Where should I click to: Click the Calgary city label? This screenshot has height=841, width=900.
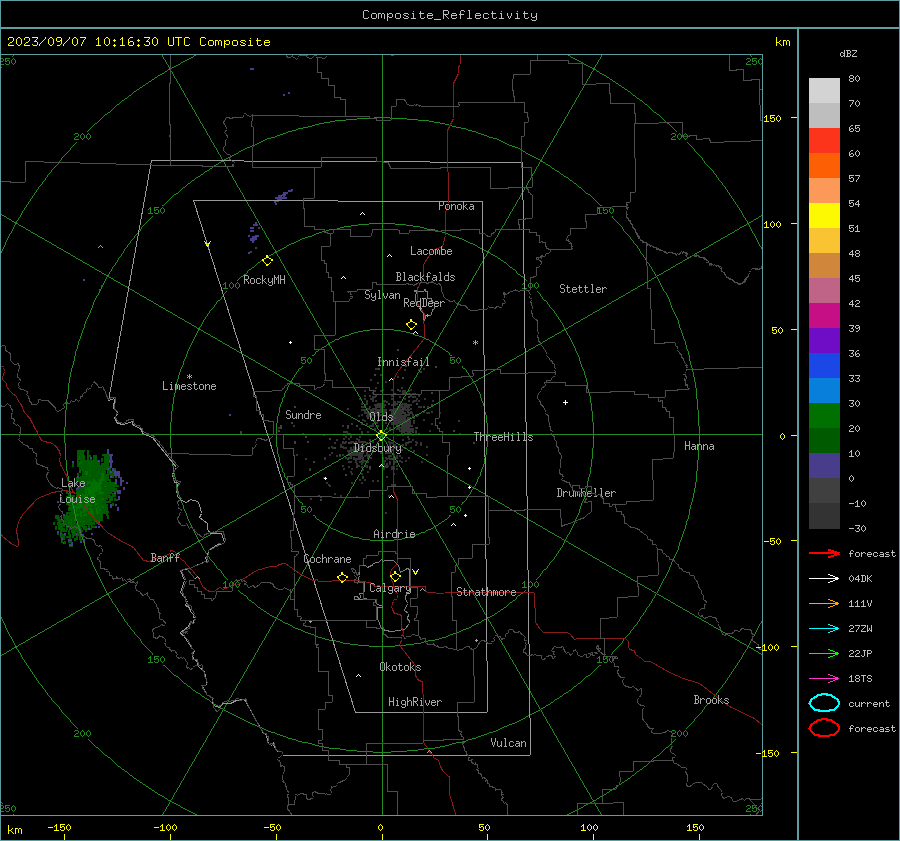390,588
